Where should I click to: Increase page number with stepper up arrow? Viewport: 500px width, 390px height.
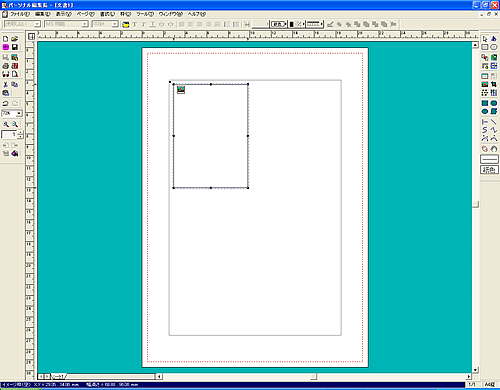tap(21, 133)
